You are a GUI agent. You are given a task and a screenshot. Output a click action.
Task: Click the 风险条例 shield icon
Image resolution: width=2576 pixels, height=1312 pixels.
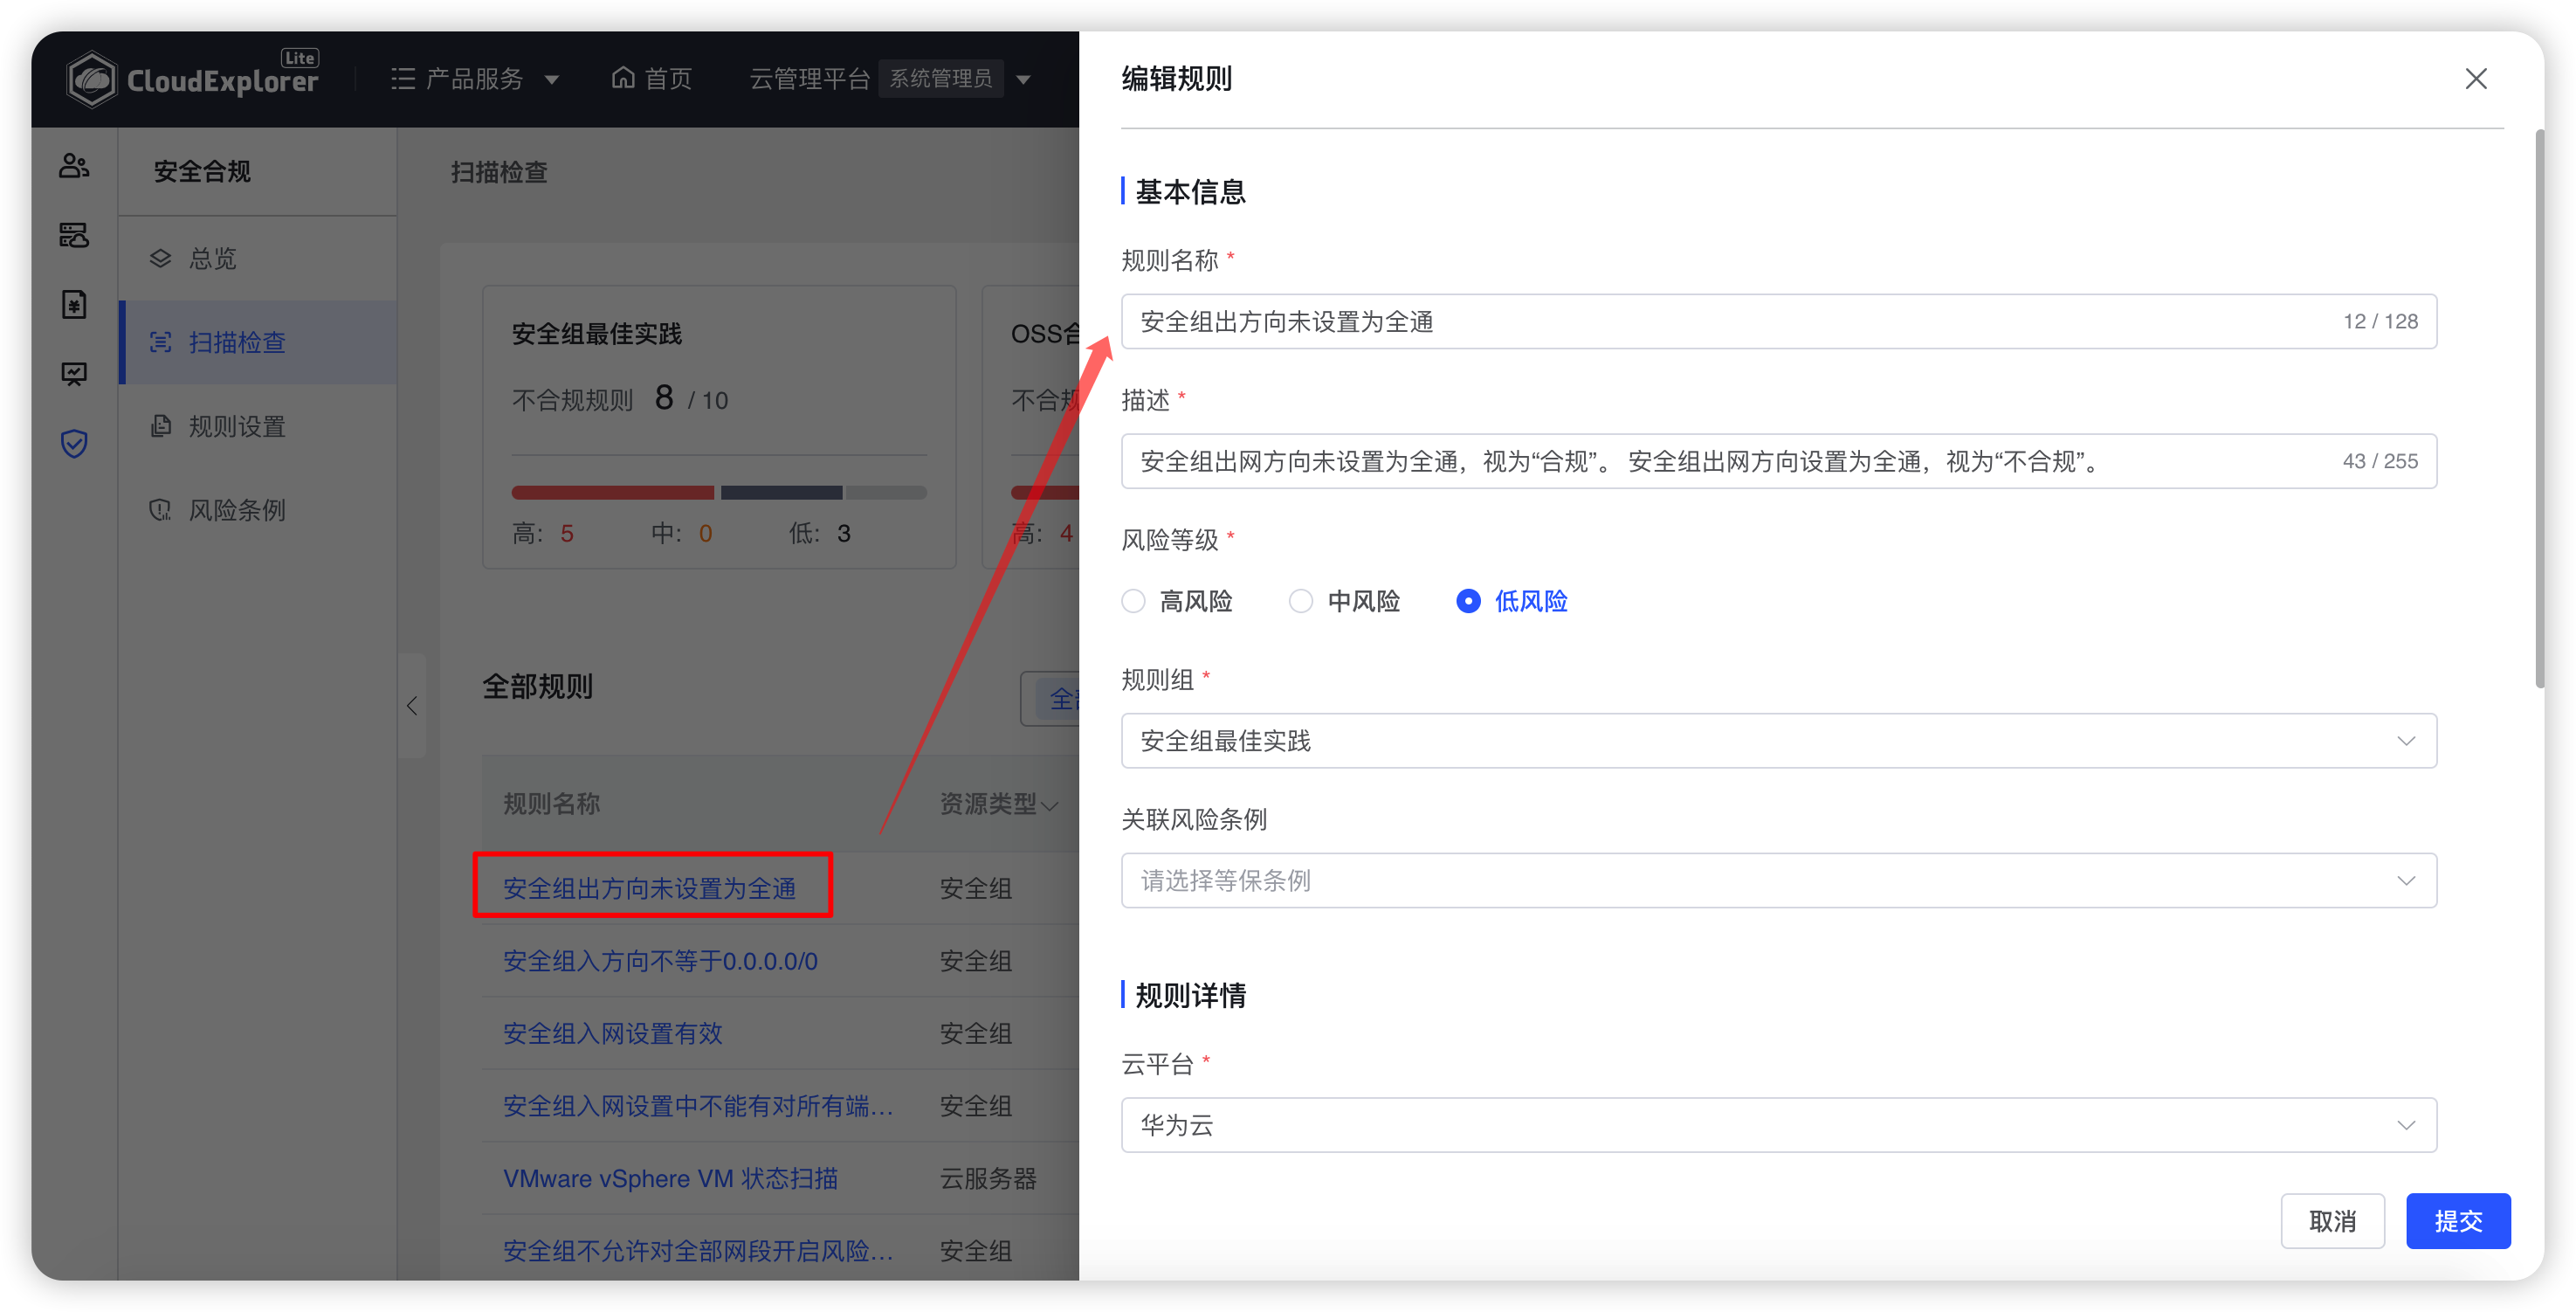tap(160, 510)
